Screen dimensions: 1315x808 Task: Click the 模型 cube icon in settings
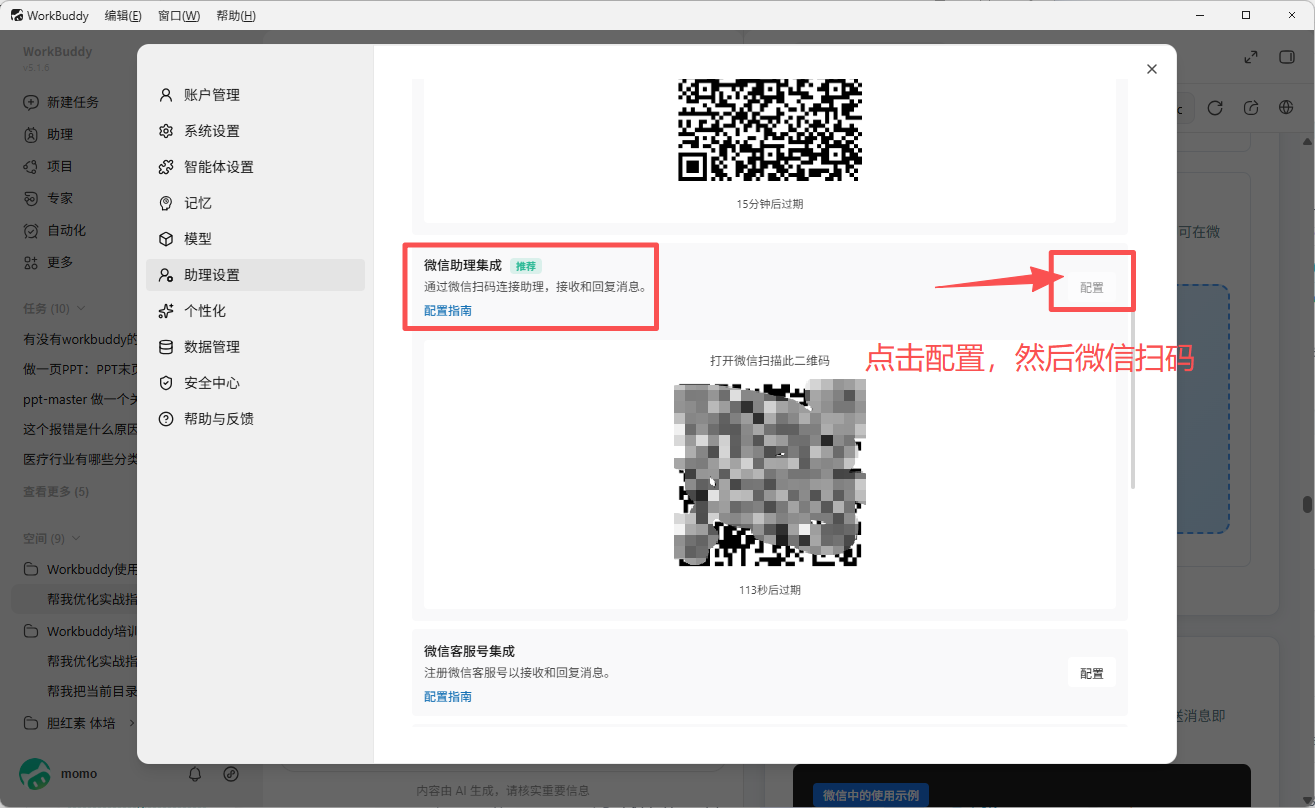tap(166, 239)
